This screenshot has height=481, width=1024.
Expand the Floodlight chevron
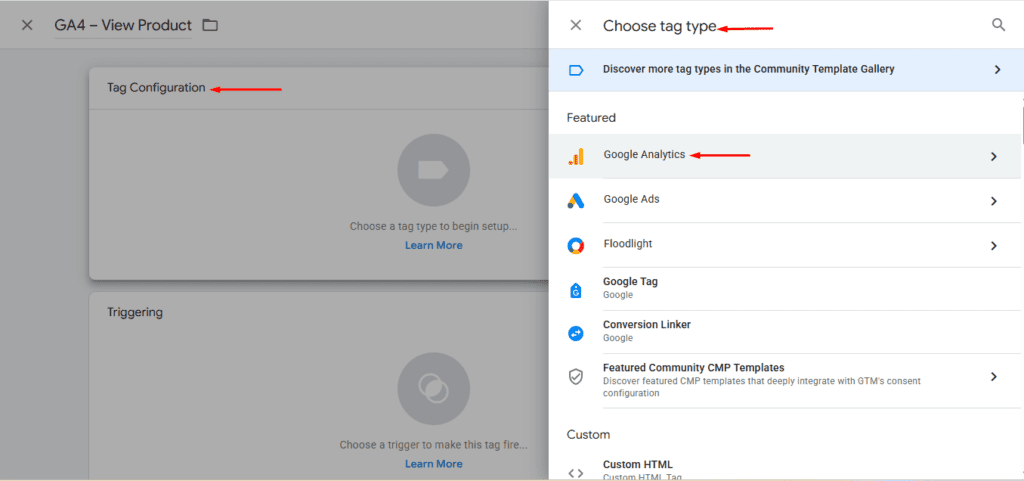(993, 245)
